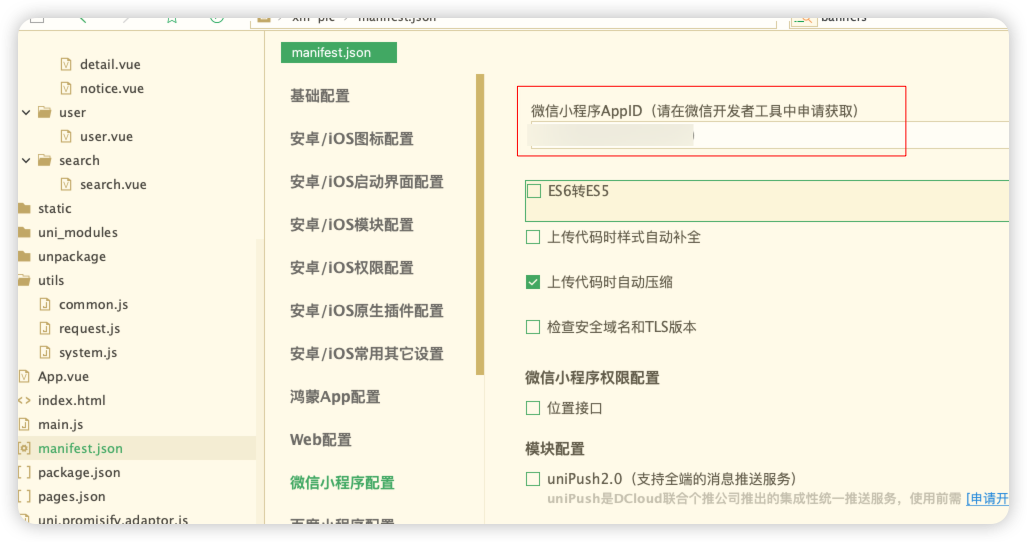Click request.js file icon

tap(45, 328)
